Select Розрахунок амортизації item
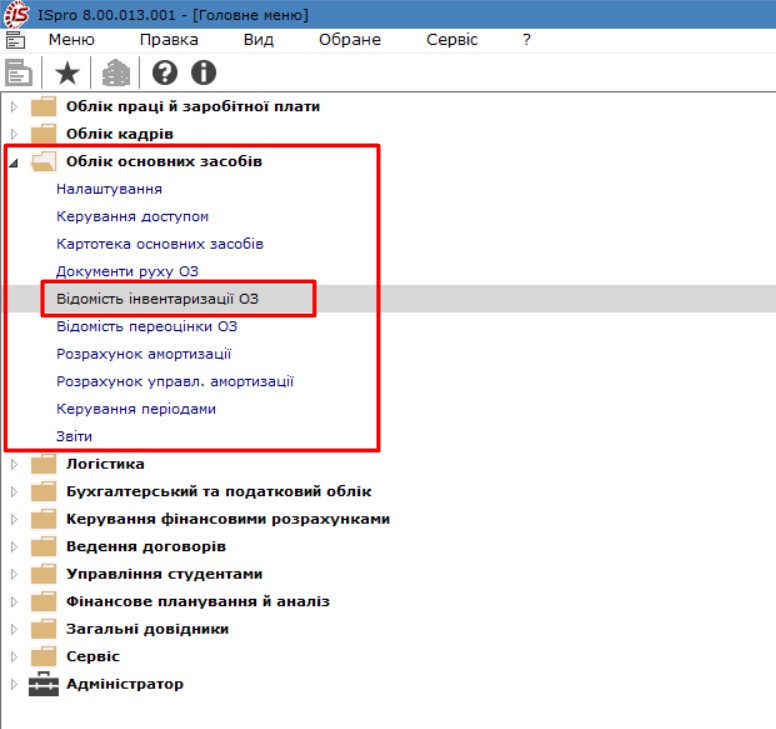Screen dimensions: 776x729 tap(144, 354)
